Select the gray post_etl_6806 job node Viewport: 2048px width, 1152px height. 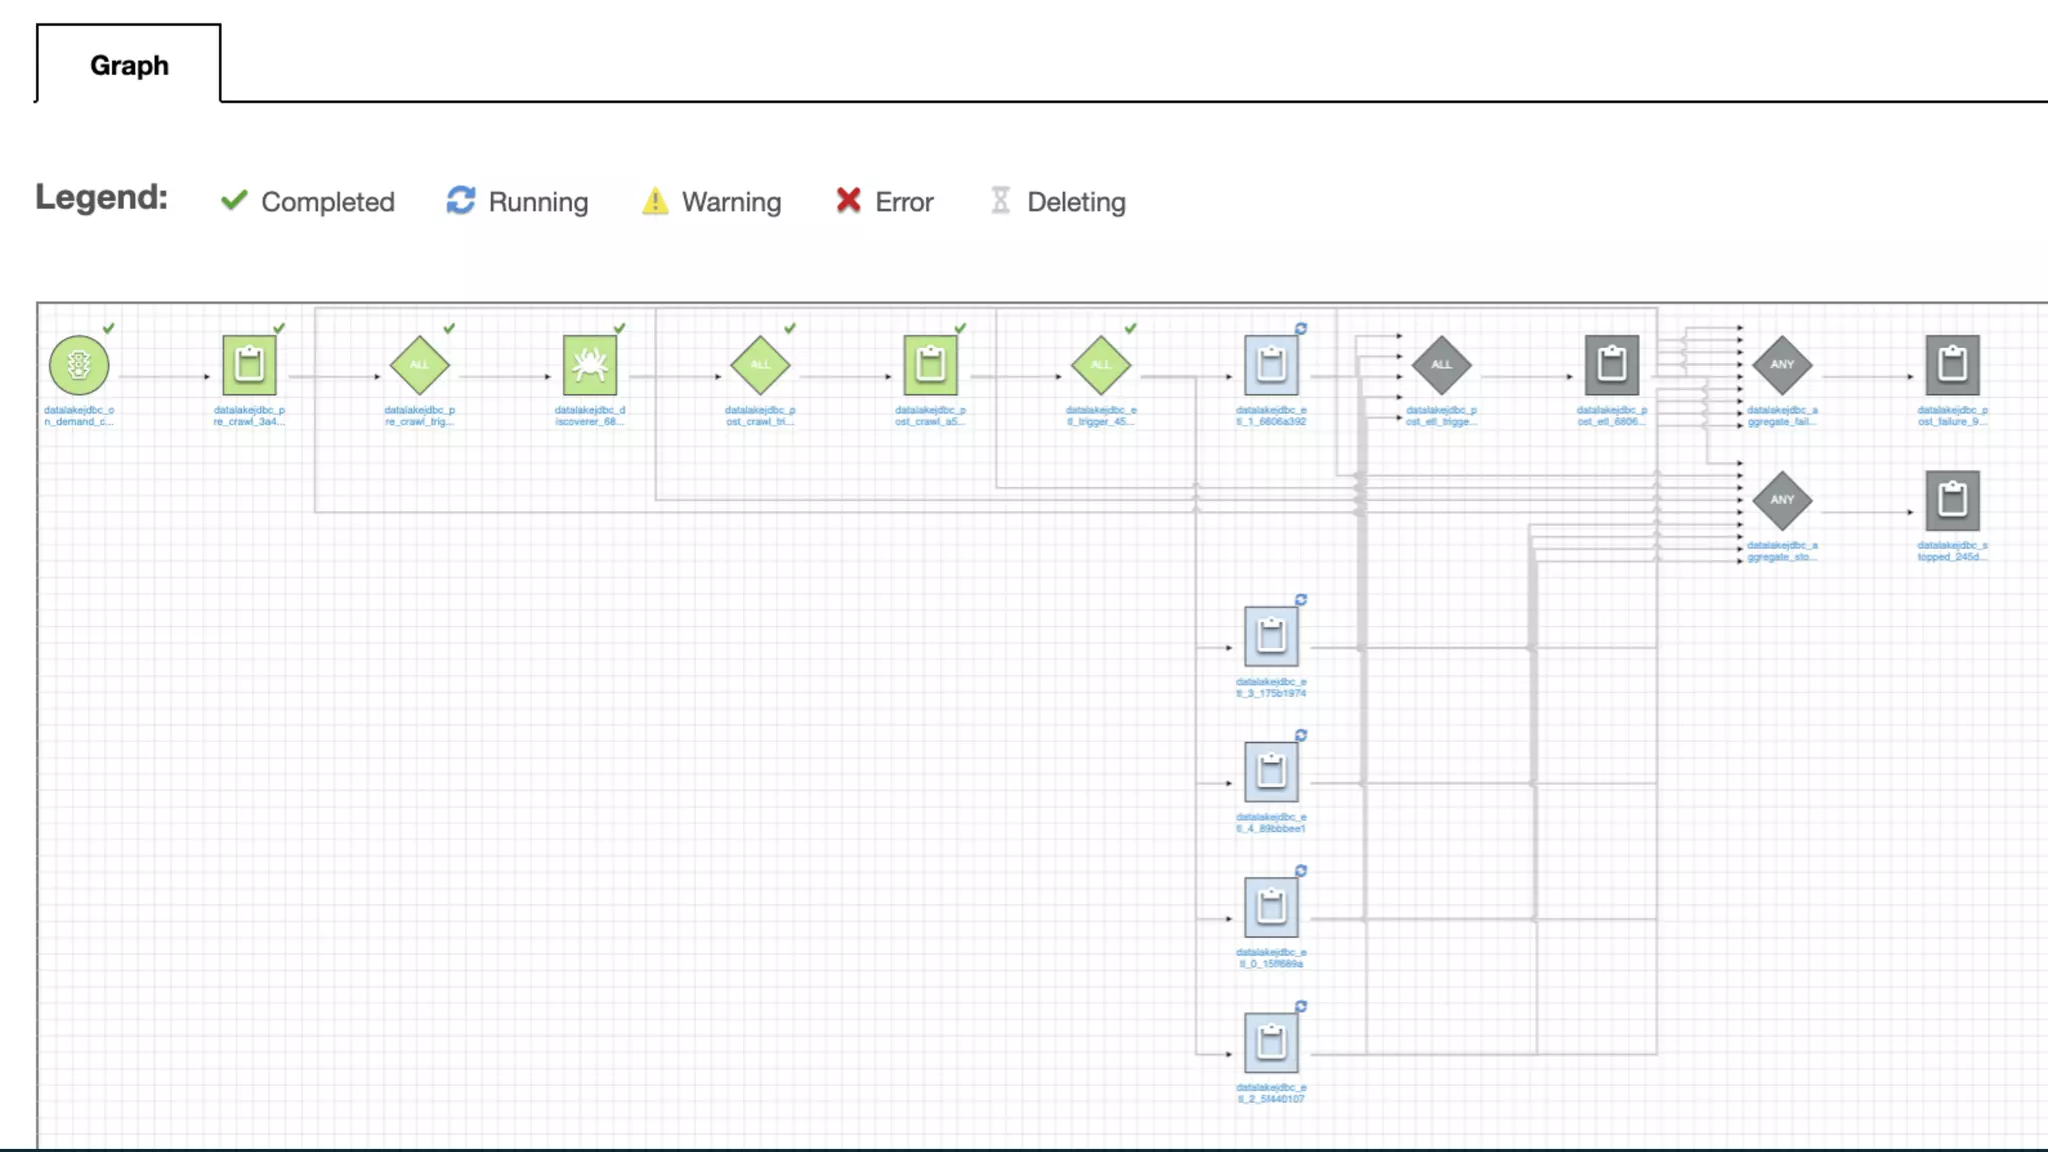click(x=1612, y=365)
